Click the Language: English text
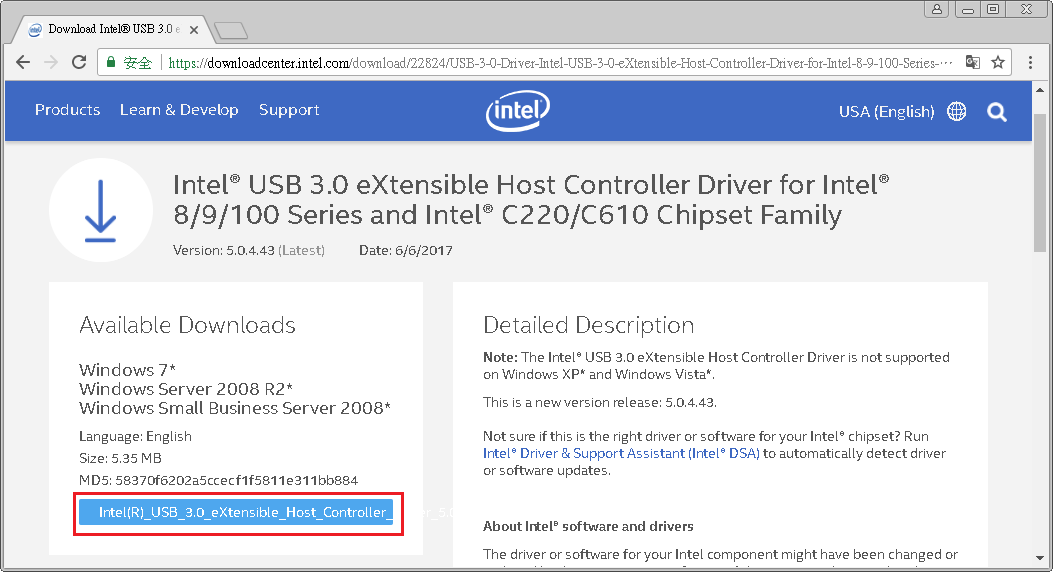This screenshot has height=572, width=1053. pos(135,436)
